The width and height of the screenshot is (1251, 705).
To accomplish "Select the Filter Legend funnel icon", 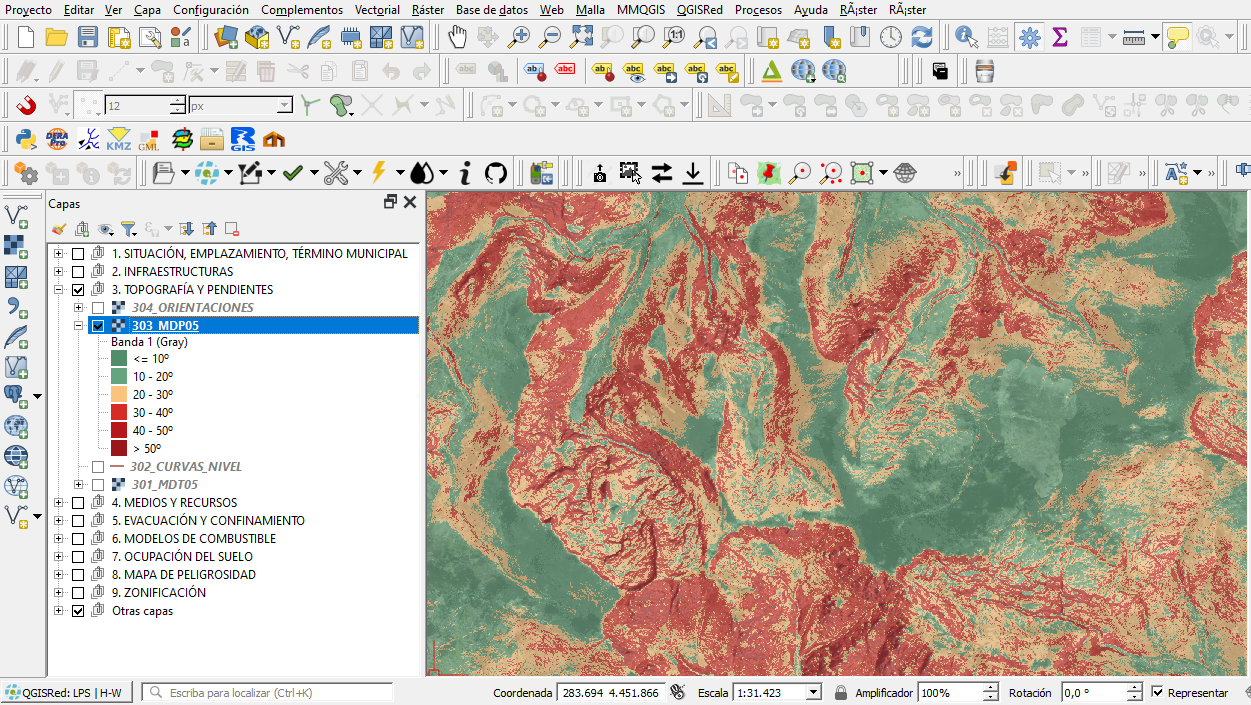I will coord(128,228).
